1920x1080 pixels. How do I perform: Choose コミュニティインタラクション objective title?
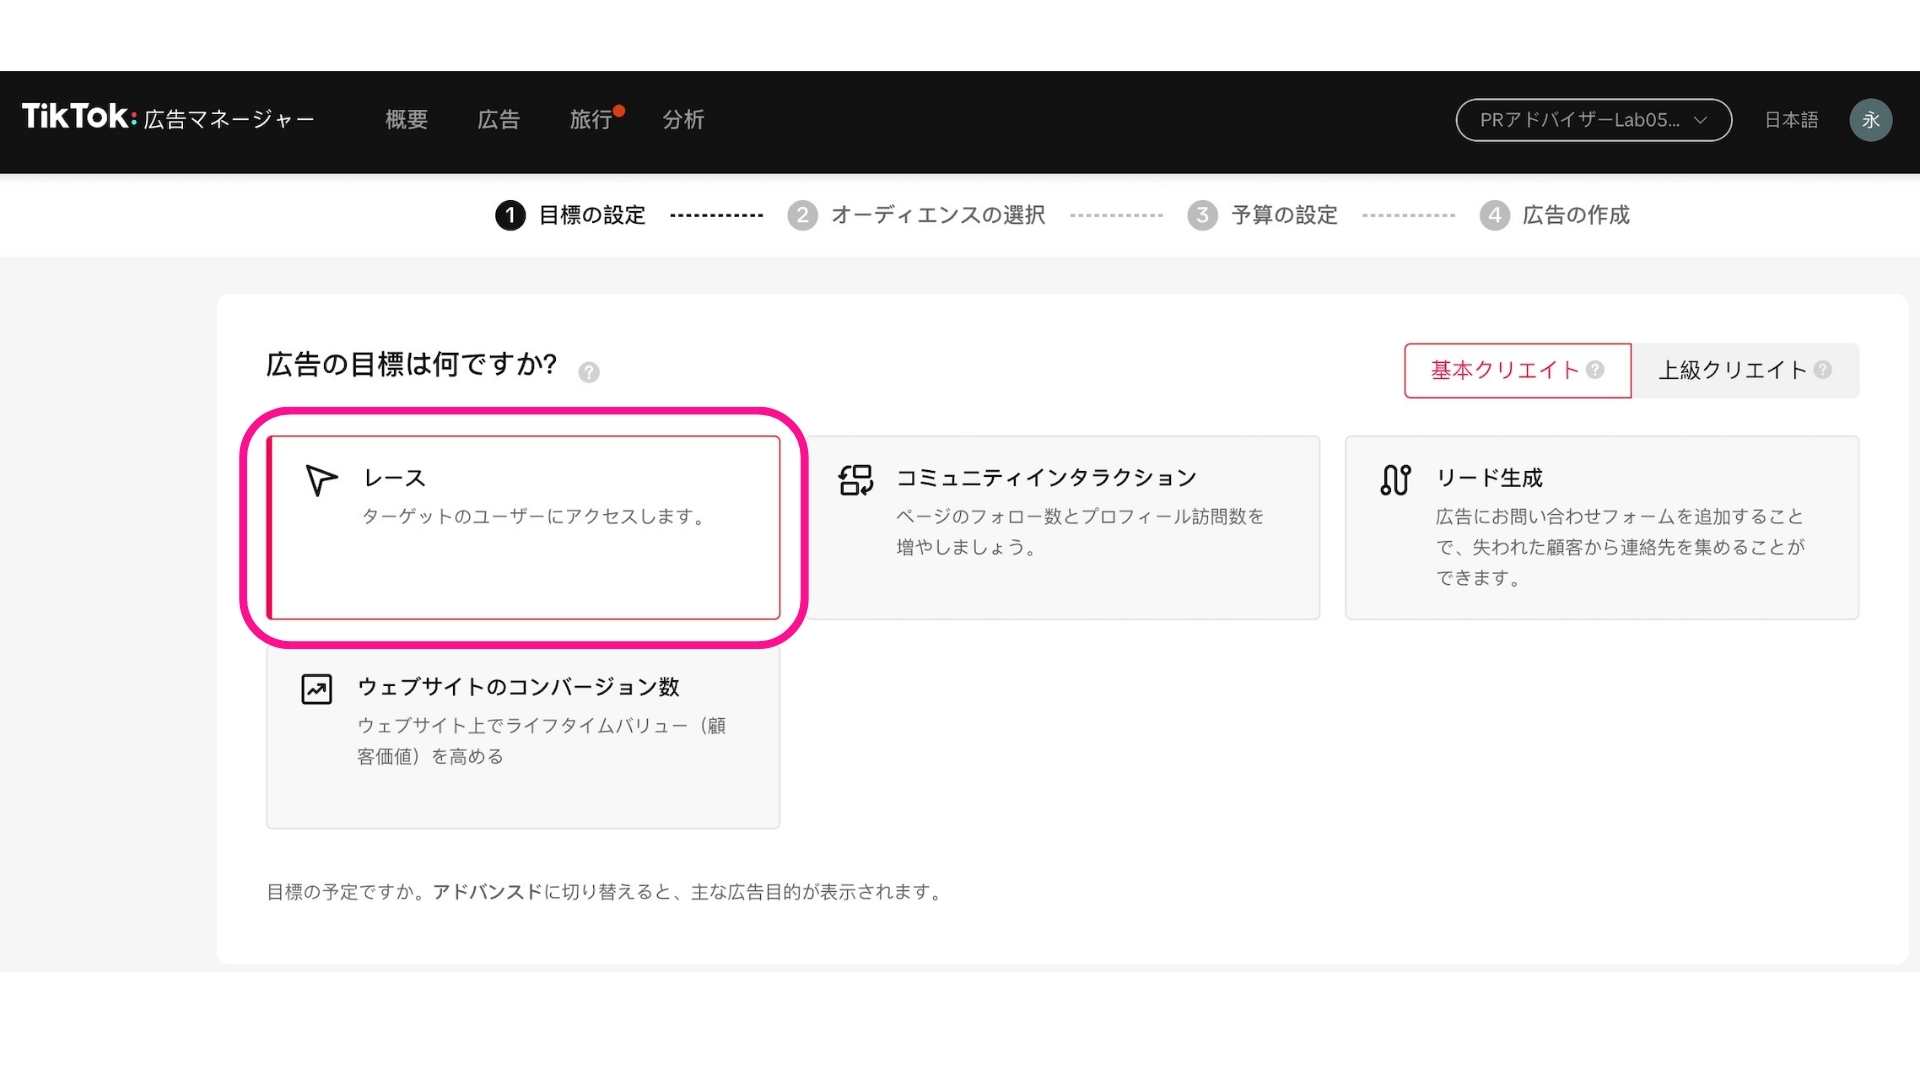1046,478
